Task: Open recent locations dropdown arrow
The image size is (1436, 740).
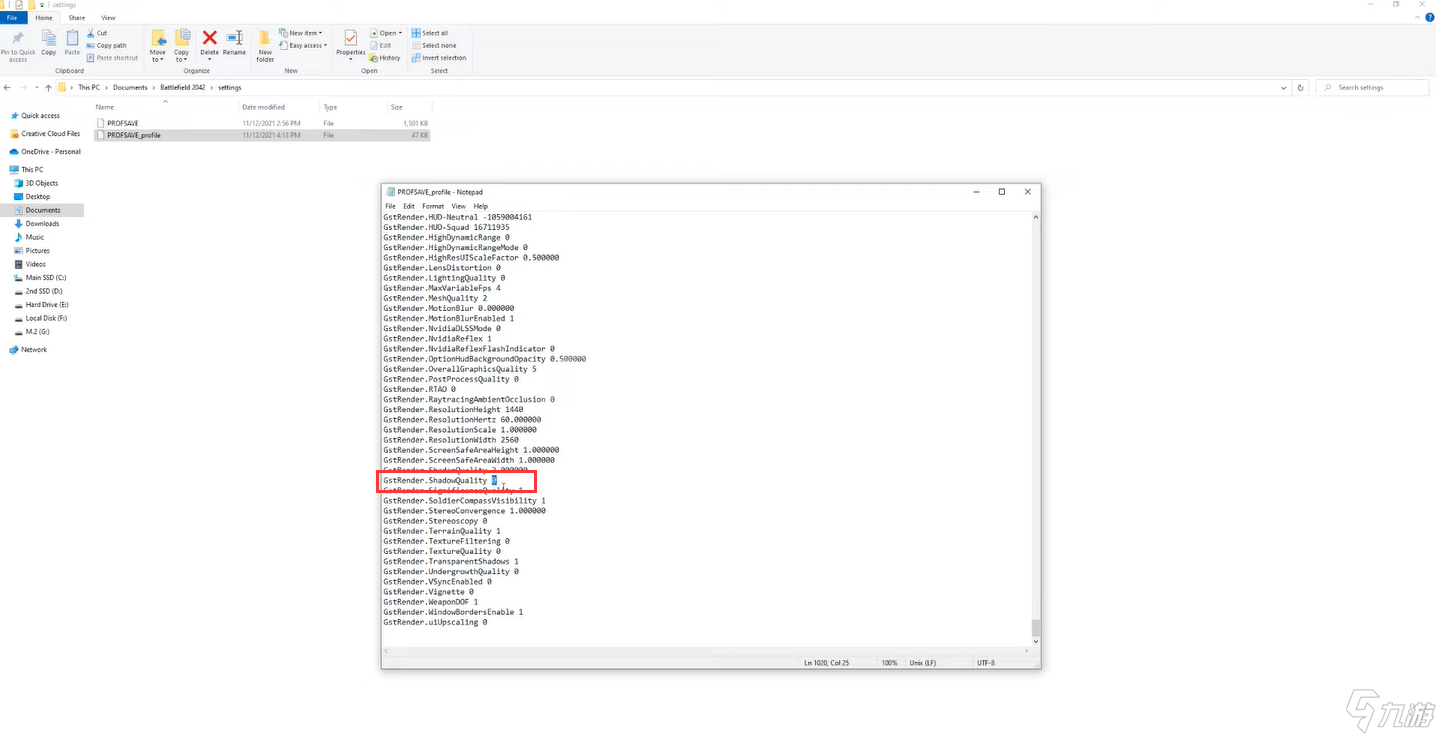Action: pos(36,88)
